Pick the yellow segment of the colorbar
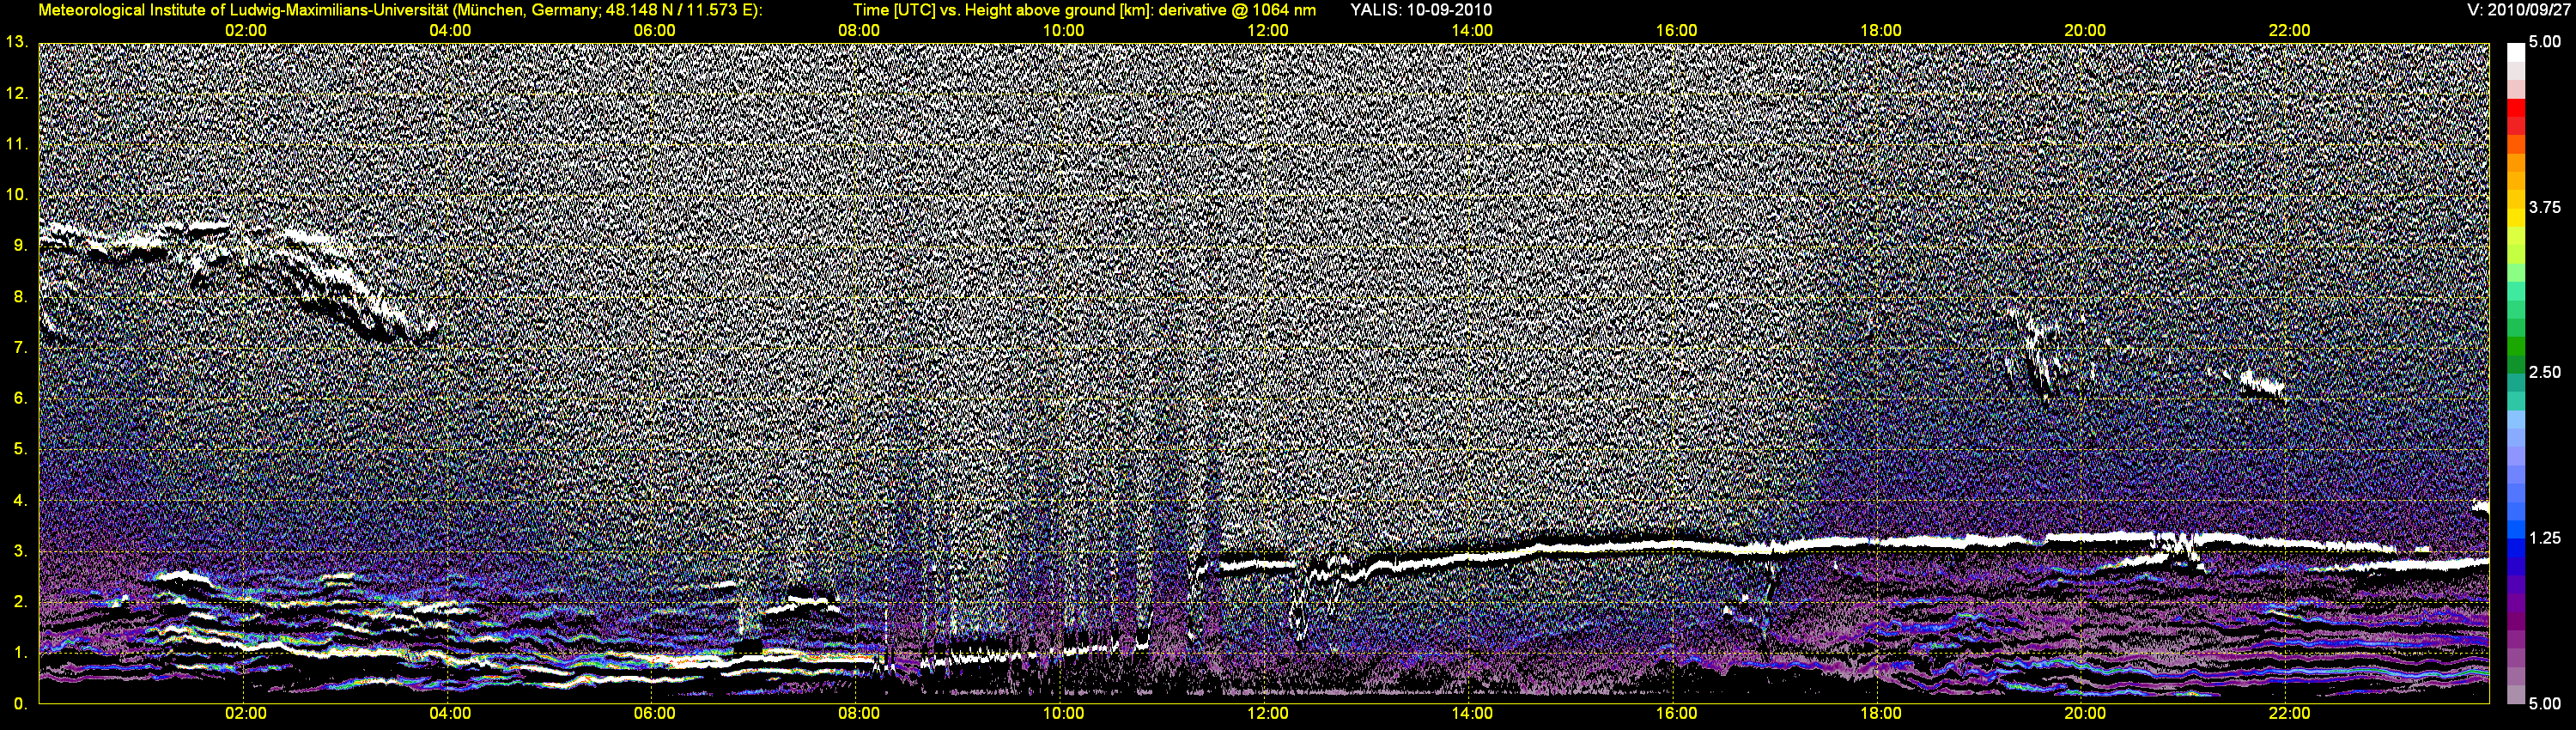This screenshot has width=2576, height=730. click(x=2515, y=219)
